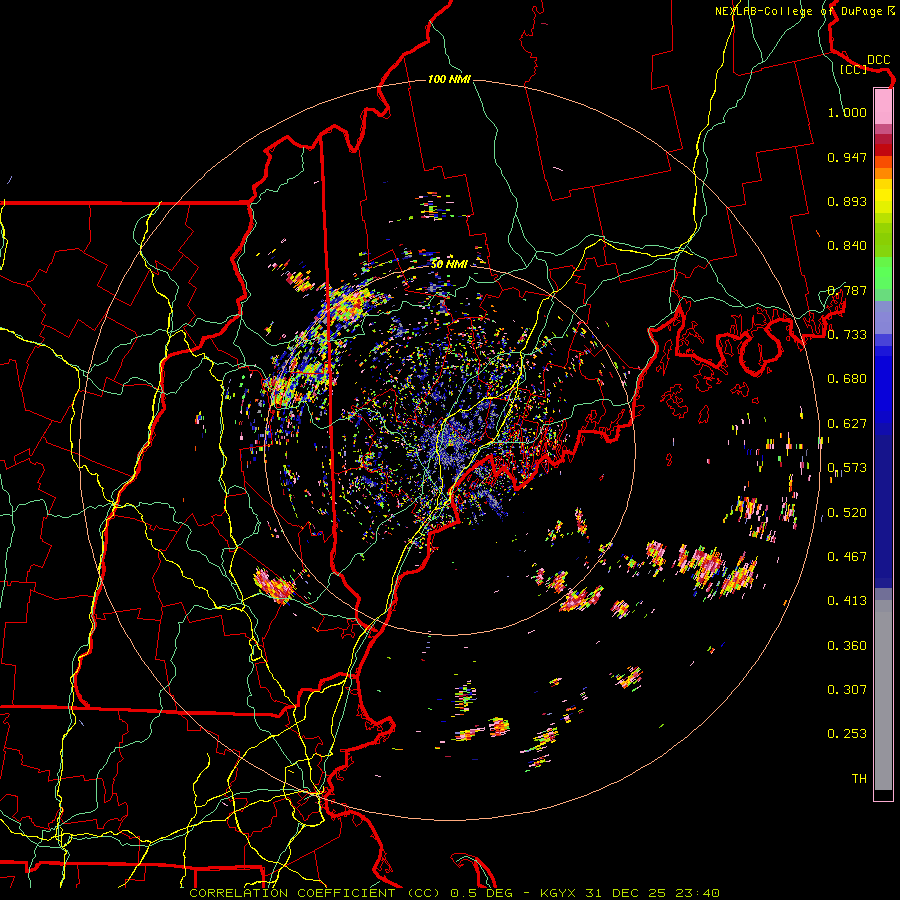Image resolution: width=900 pixels, height=900 pixels.
Task: Click the NEXLAB-College of DuPage credit text
Action: (x=799, y=11)
